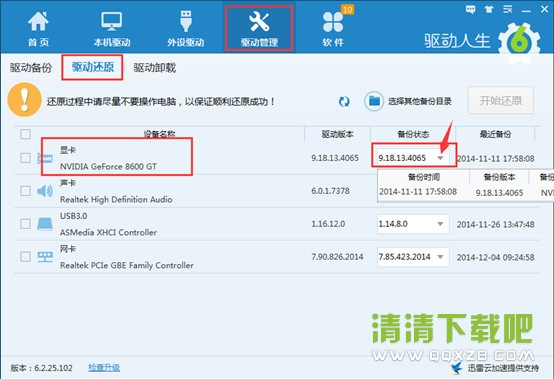Viewport: 554px width, 379px height.
Task: Click the 备份版本 popup column header
Action: point(499,177)
